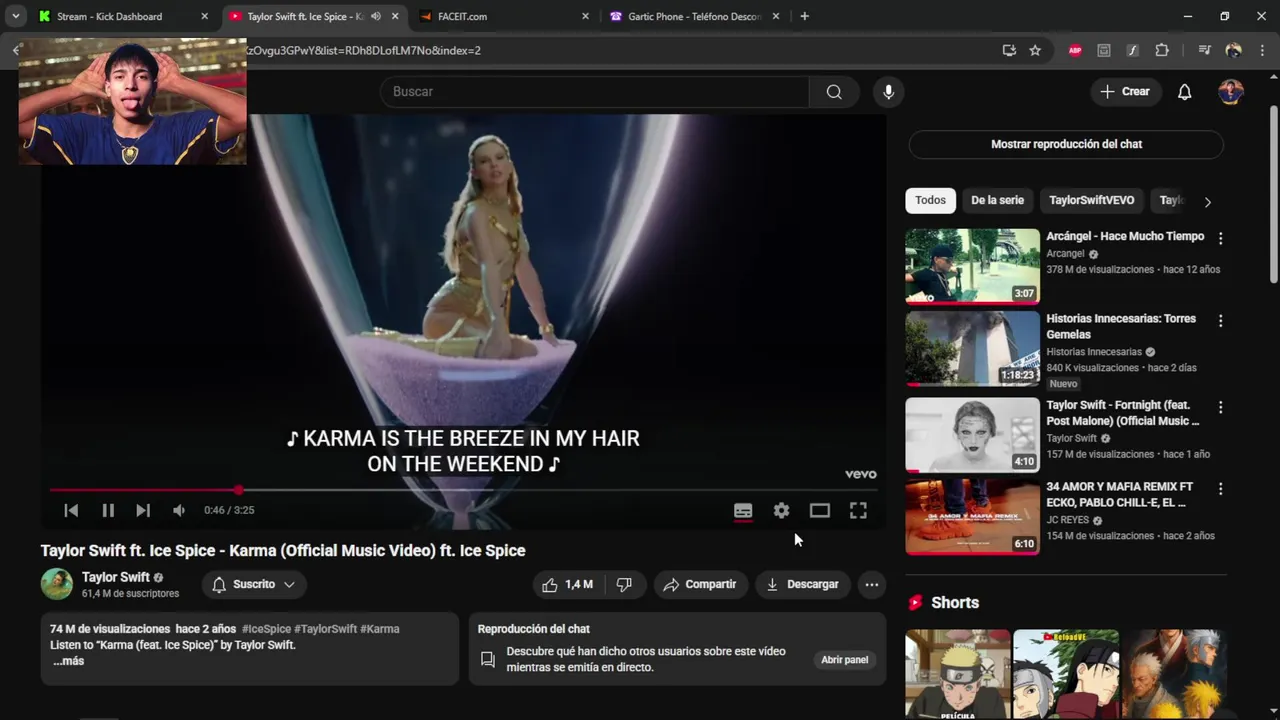Seek along the red video progress bar
The width and height of the screenshot is (1280, 720).
pyautogui.click(x=463, y=490)
